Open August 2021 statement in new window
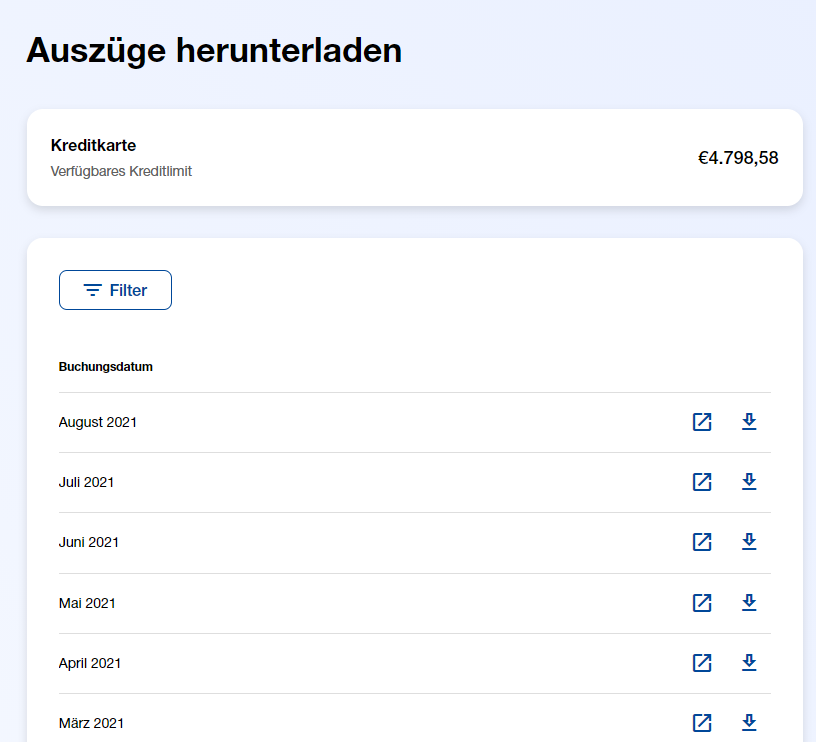 pos(702,422)
